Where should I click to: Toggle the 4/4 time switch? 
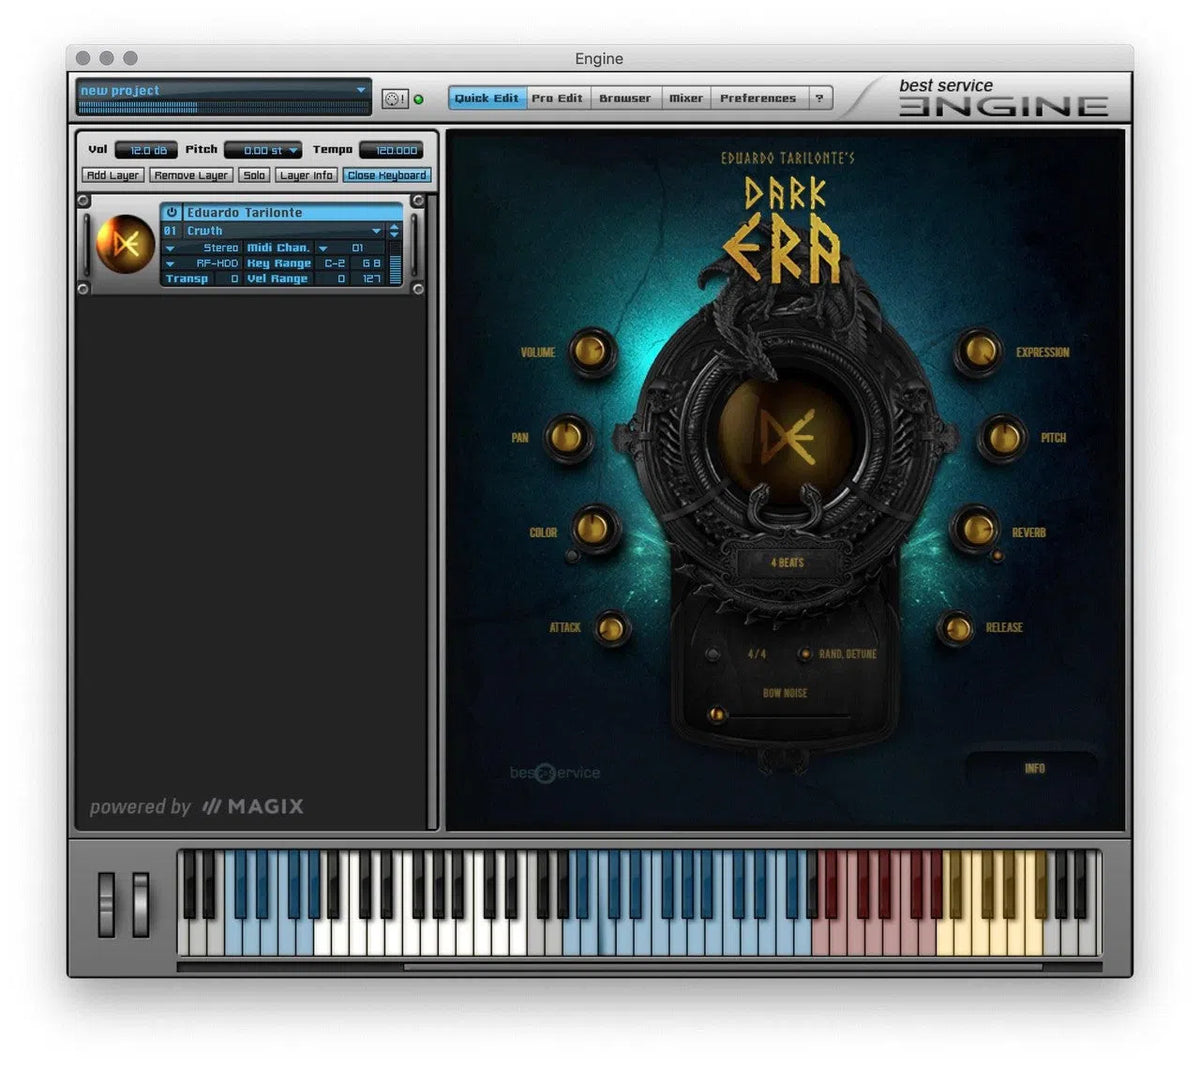(713, 655)
